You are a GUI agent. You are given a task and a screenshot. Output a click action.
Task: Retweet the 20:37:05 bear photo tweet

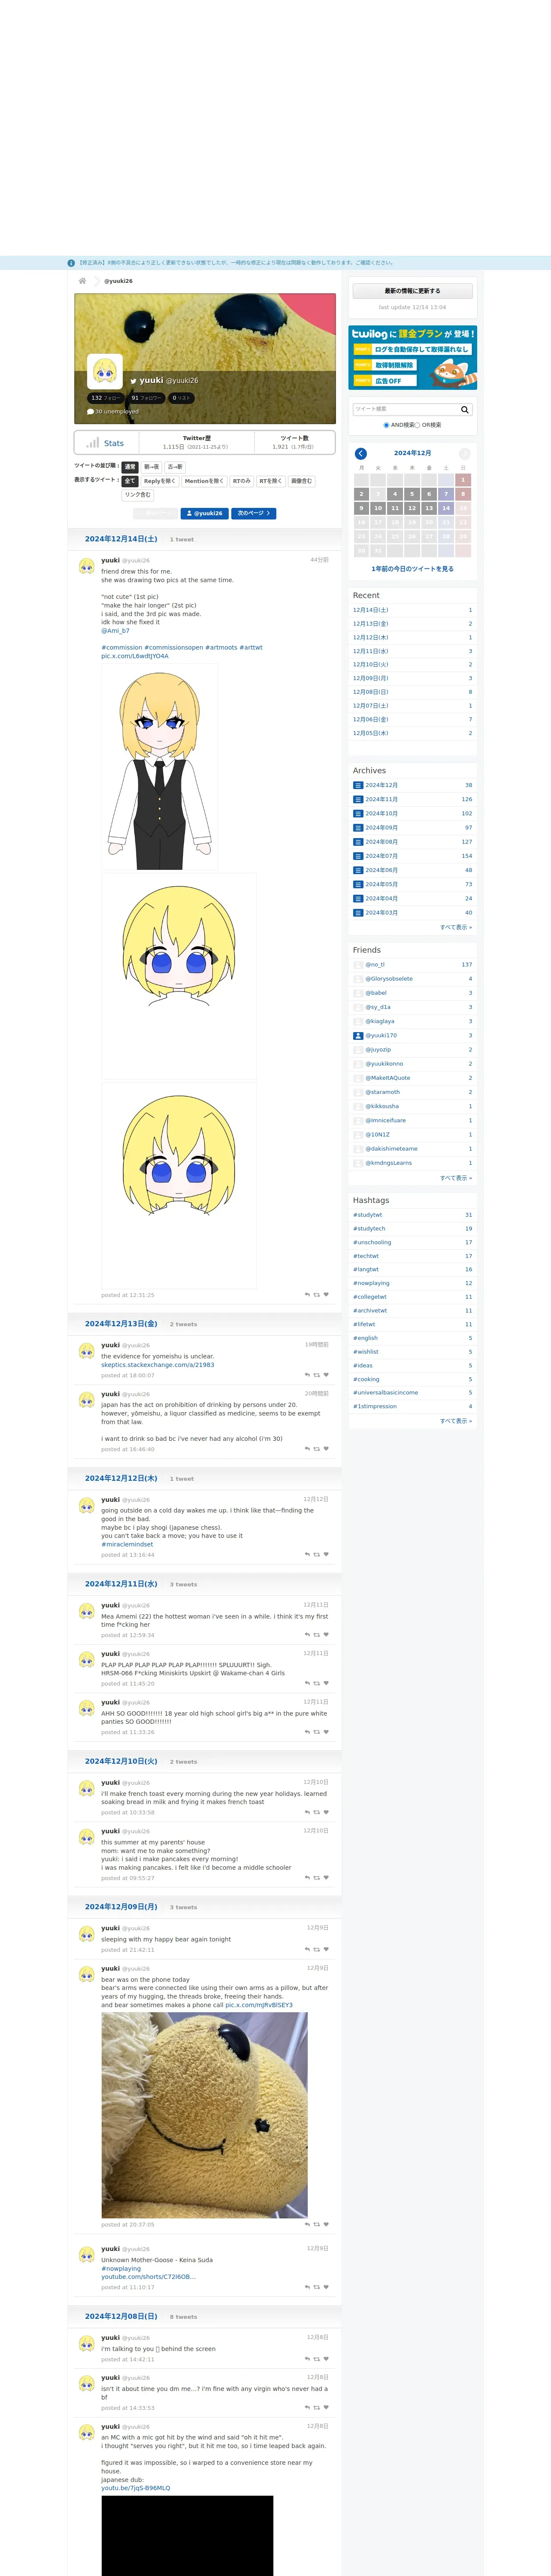317,2224
